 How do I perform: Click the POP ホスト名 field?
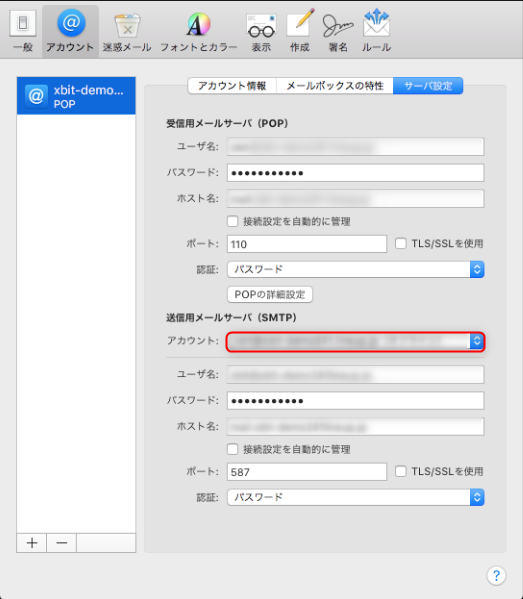(x=356, y=199)
